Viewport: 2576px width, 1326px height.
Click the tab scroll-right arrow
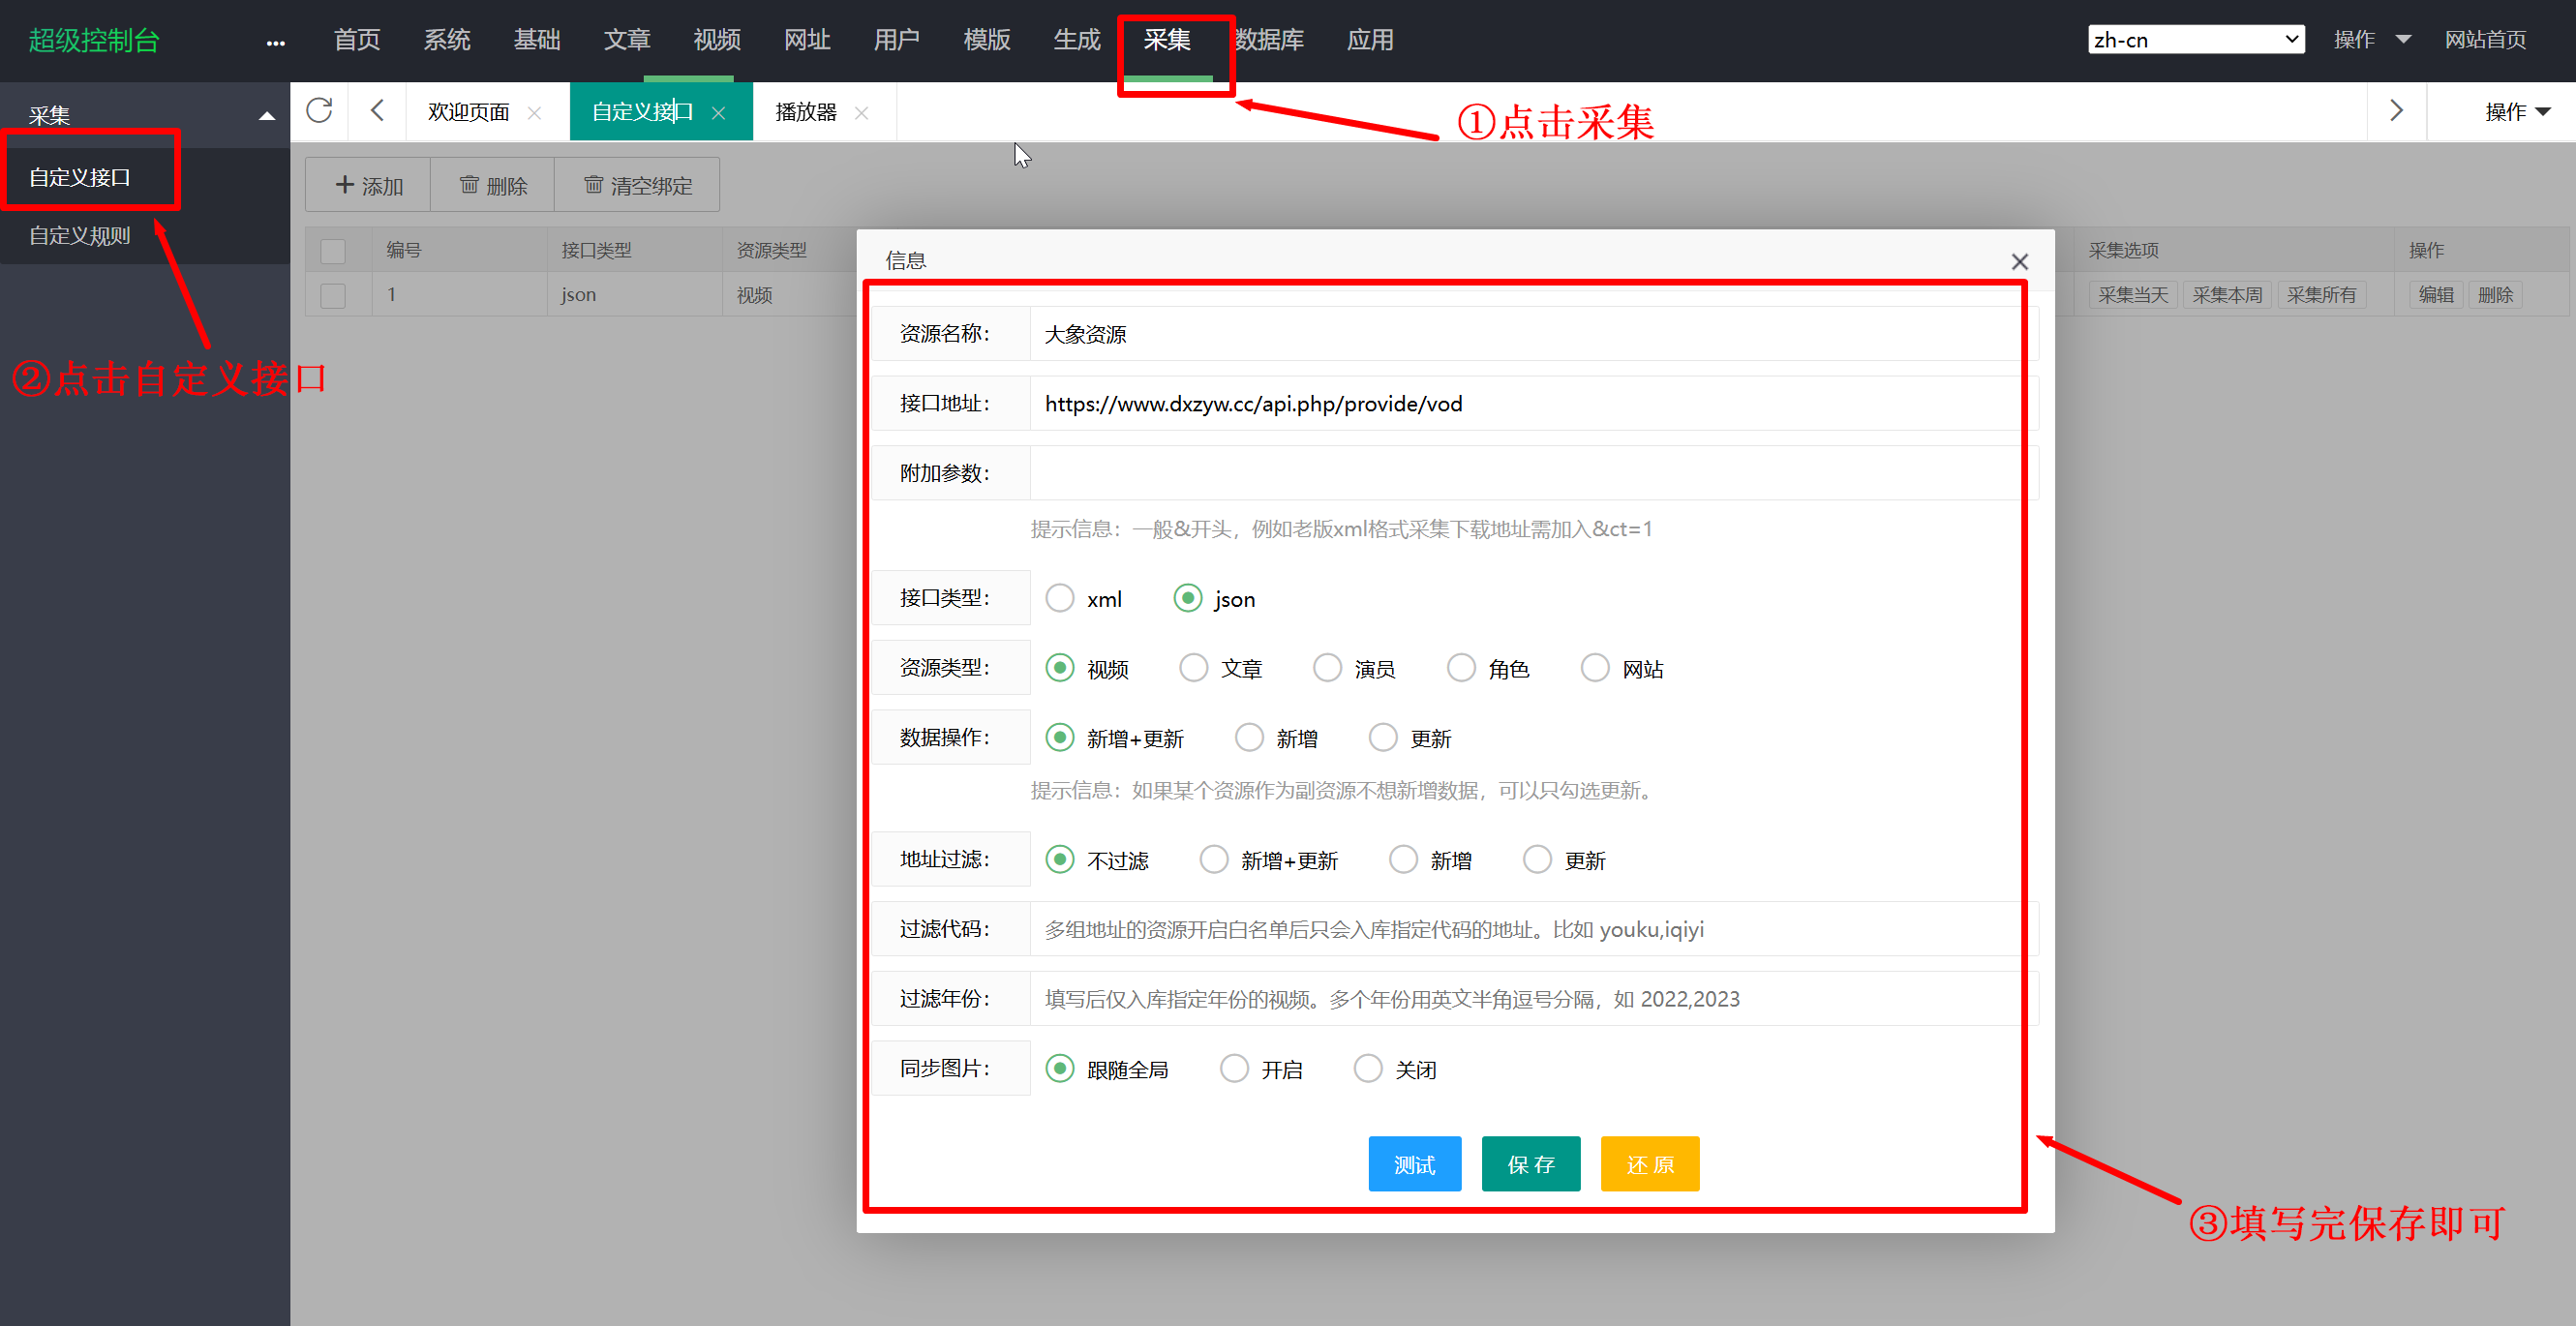tap(2396, 110)
